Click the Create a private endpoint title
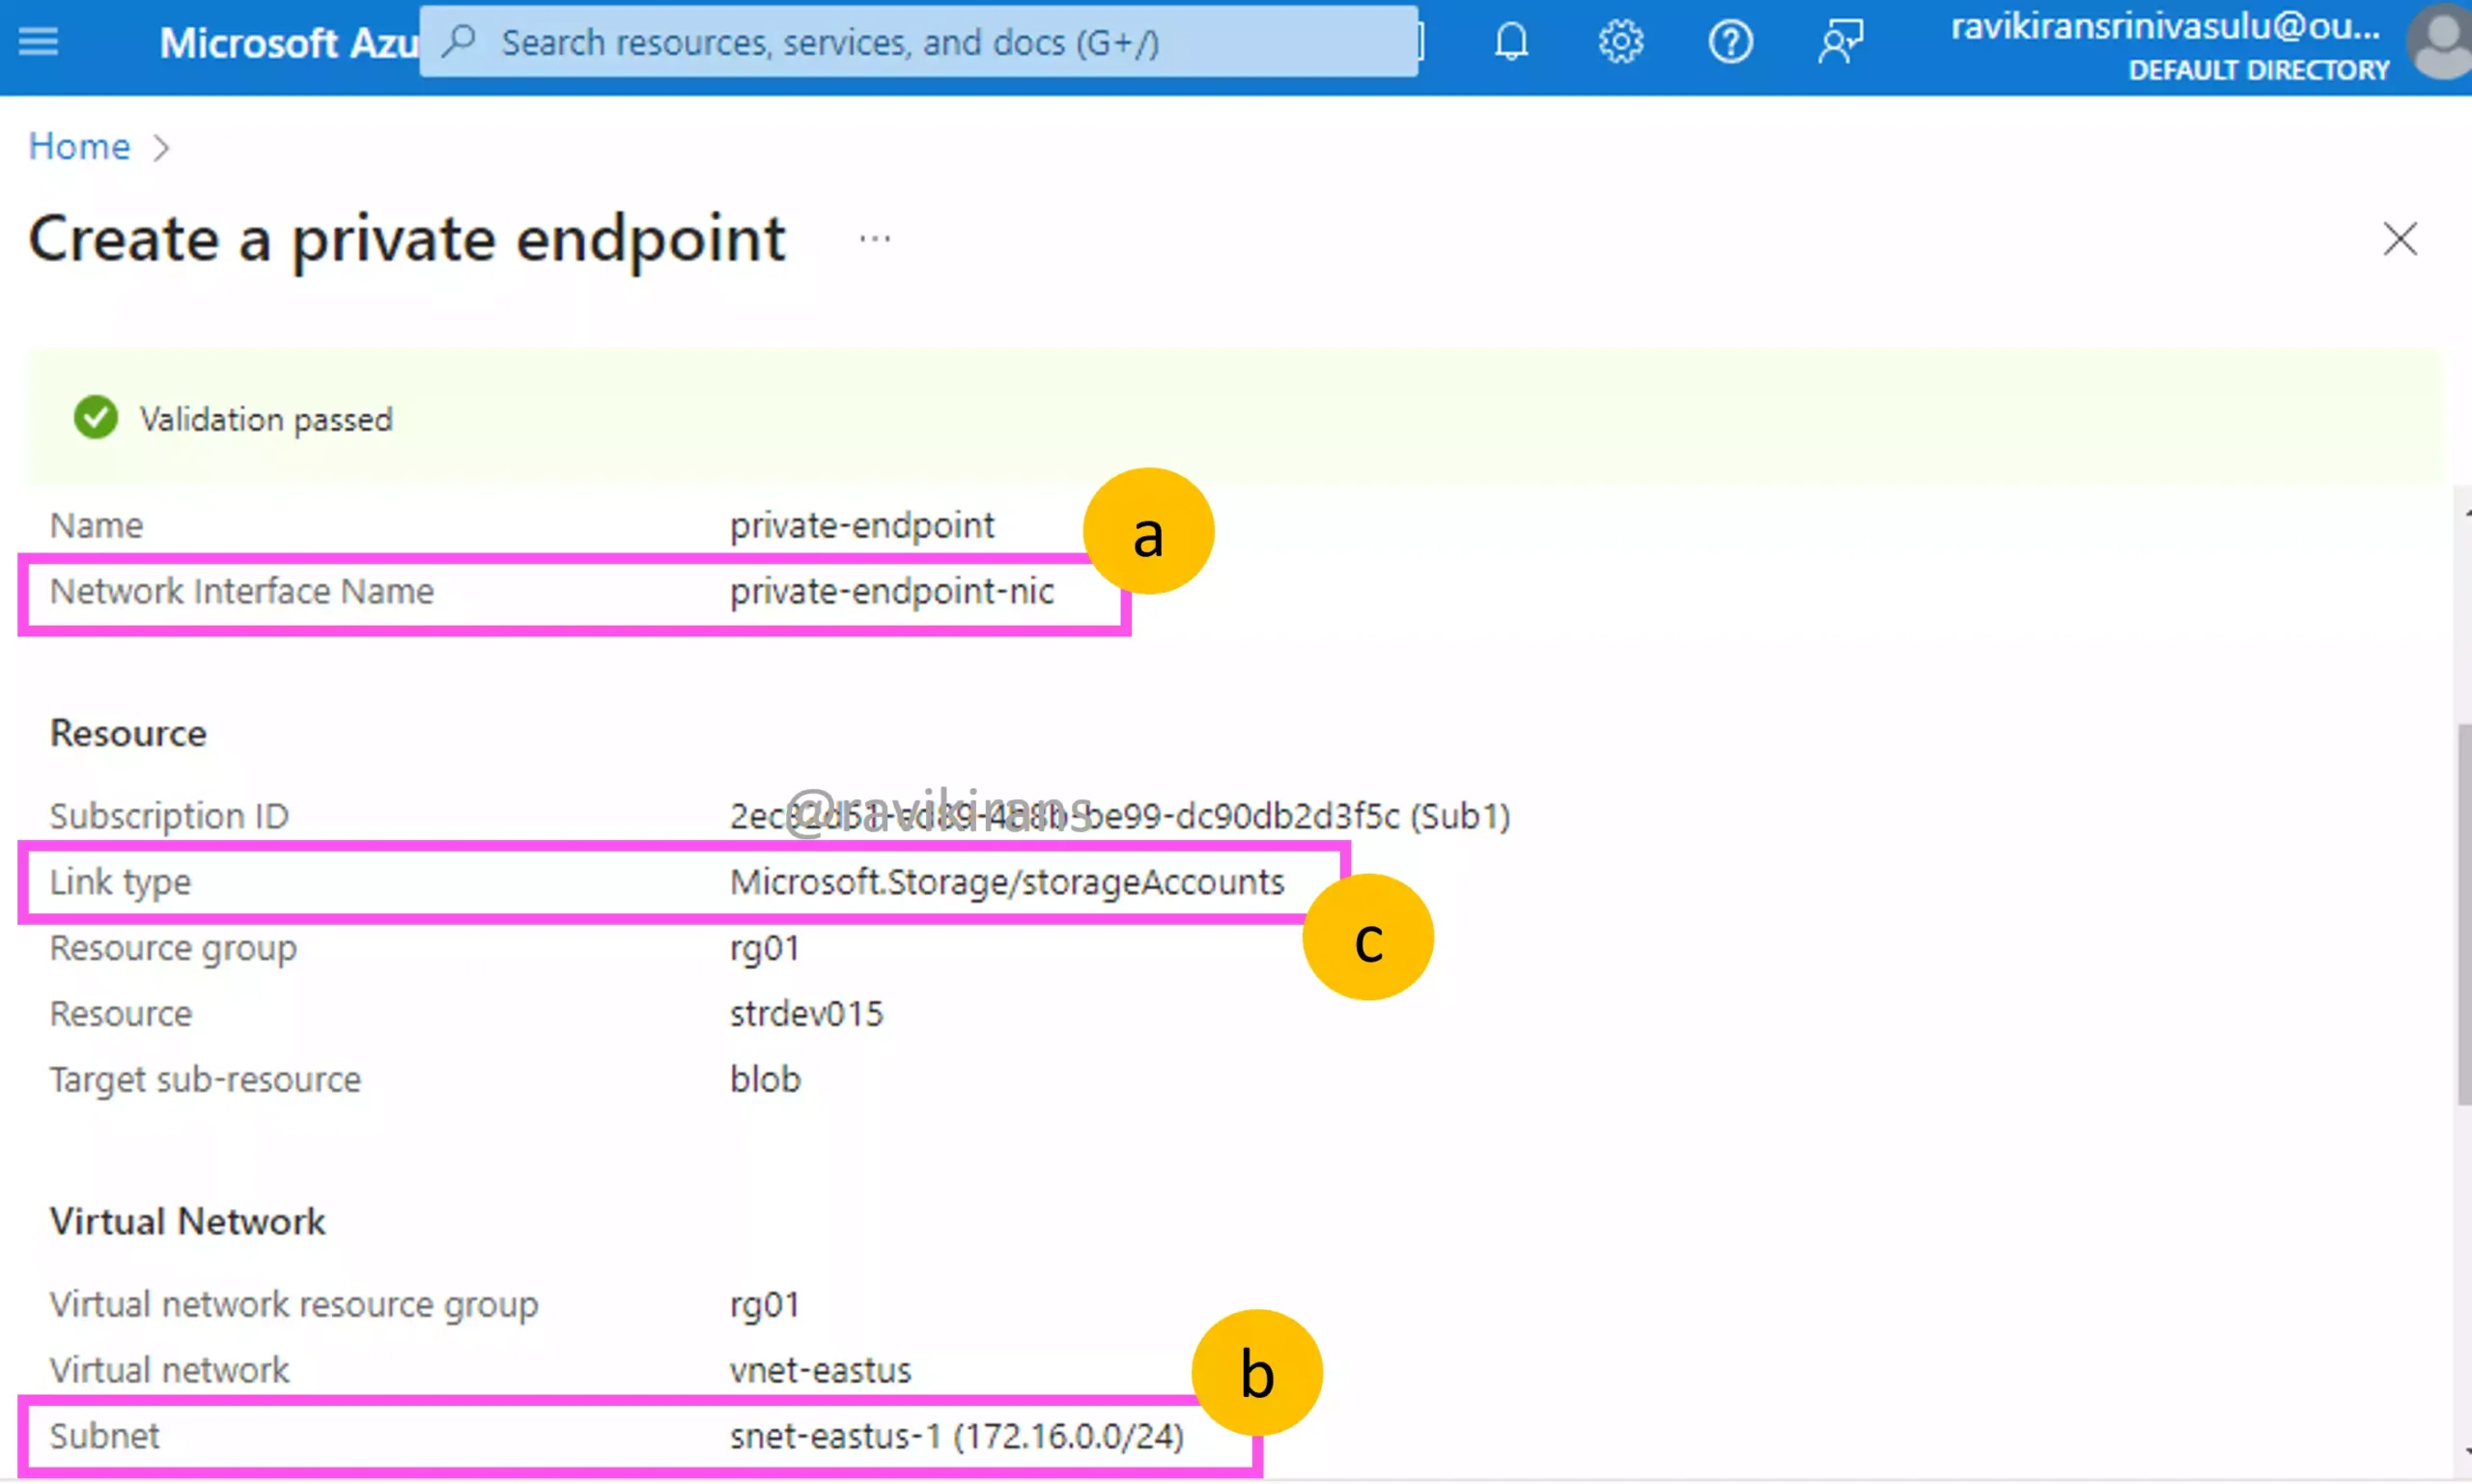Screen dimensions: 2472x1484 click(x=407, y=240)
